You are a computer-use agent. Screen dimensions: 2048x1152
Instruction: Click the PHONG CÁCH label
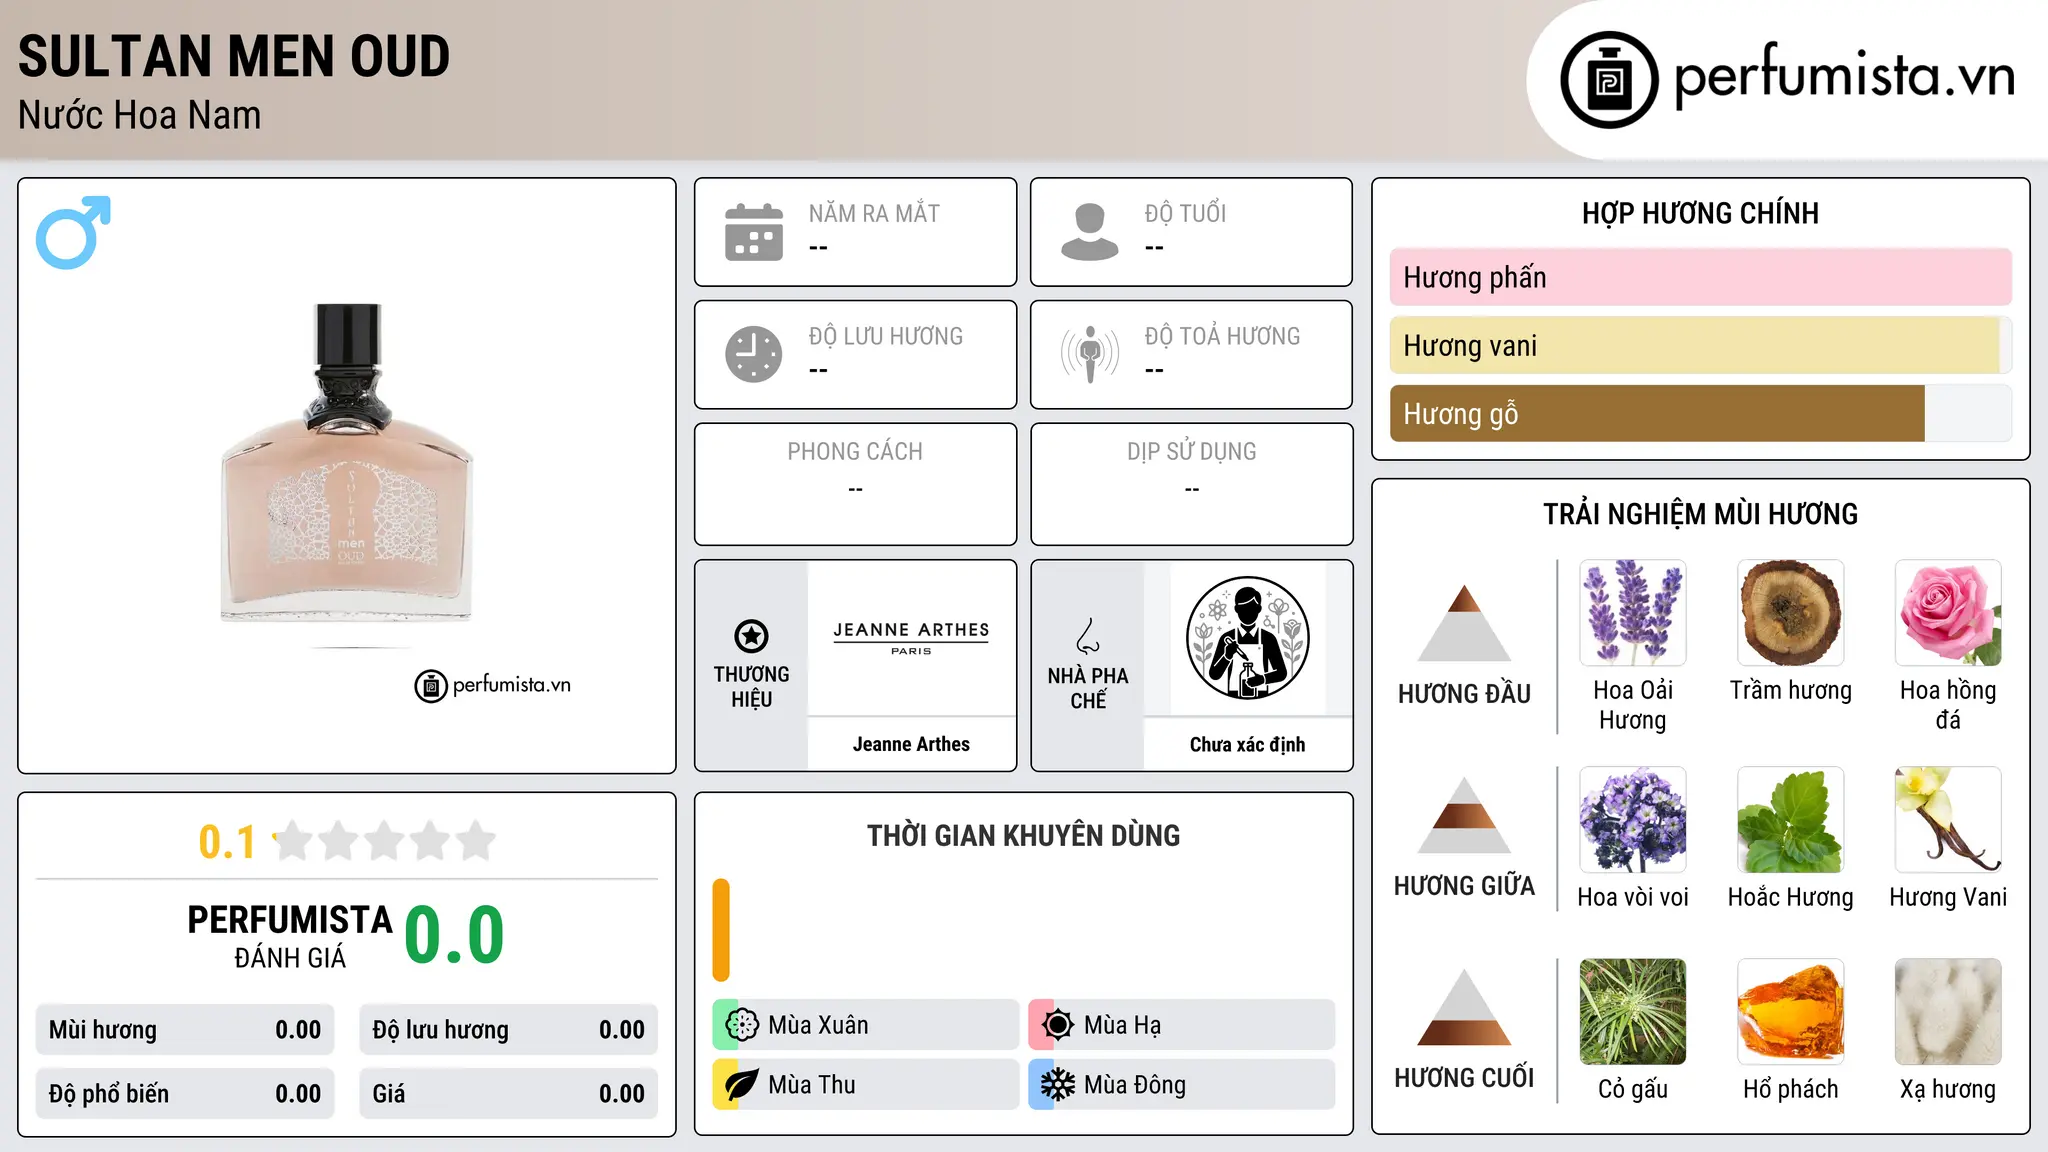[855, 452]
